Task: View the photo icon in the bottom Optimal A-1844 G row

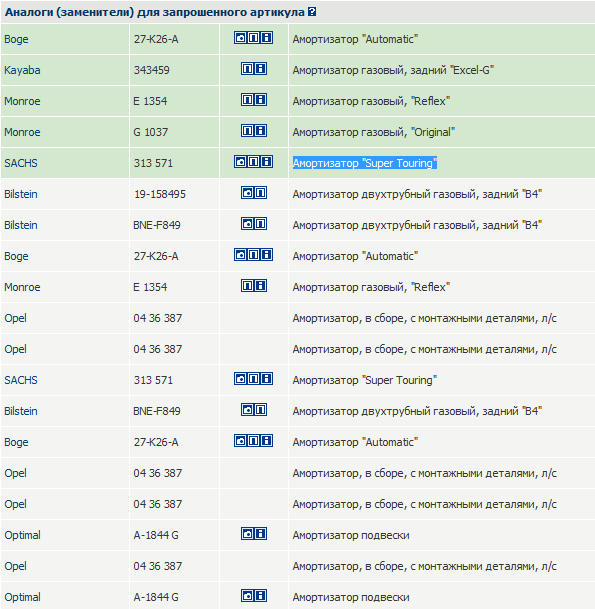Action: (247, 596)
